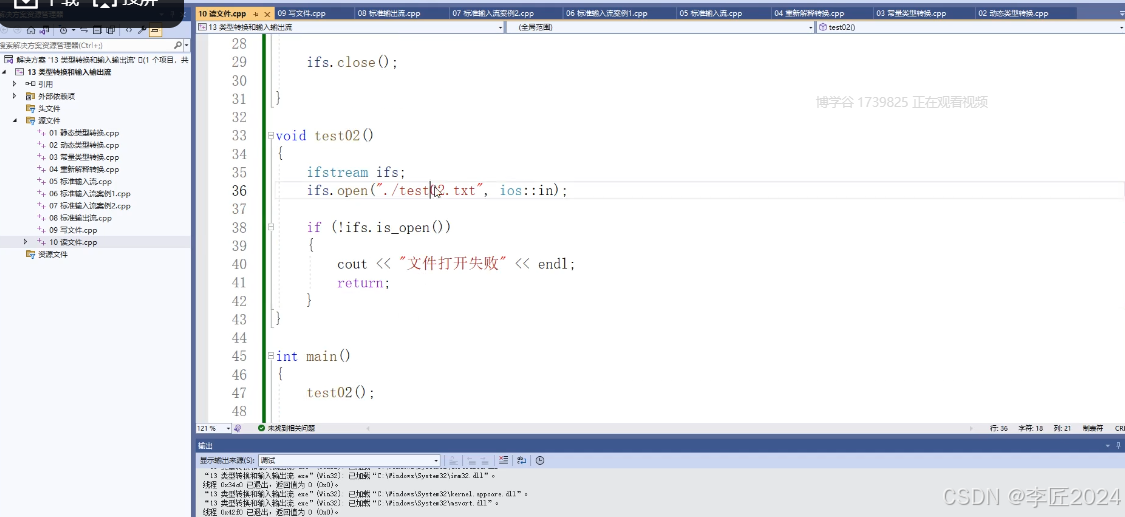Switch to the 04 重新解释转换.cpp tab
The image size is (1125, 517).
coord(809,13)
